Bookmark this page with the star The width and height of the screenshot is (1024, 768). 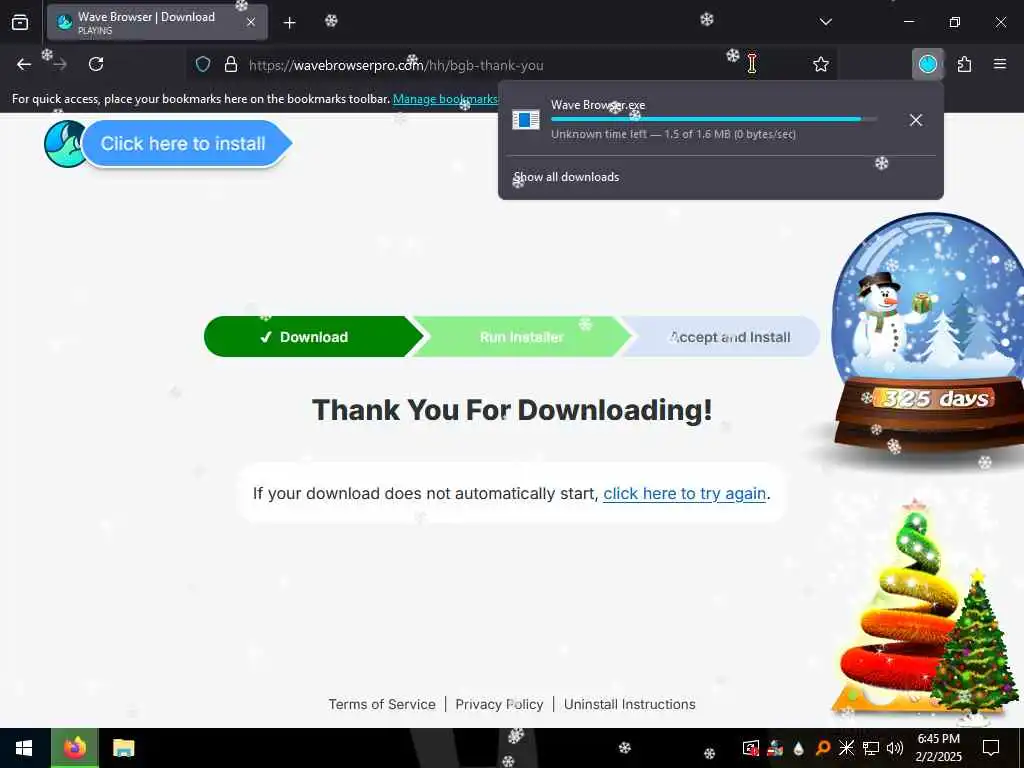point(821,64)
